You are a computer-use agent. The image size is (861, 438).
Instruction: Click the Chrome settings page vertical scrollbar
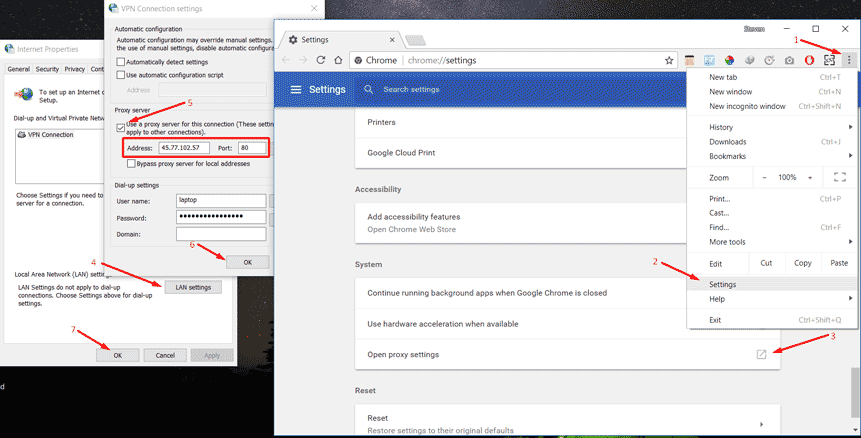click(857, 392)
